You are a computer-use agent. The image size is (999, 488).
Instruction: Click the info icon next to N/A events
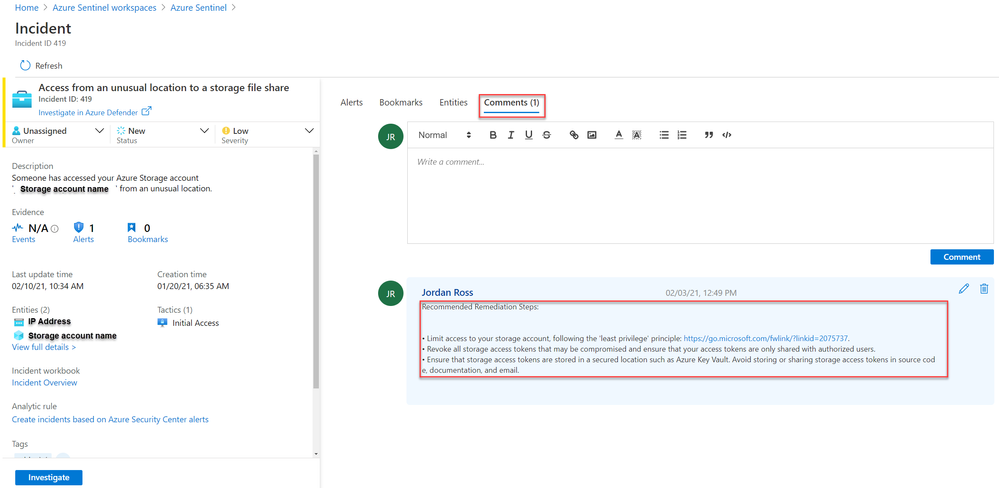coord(54,229)
